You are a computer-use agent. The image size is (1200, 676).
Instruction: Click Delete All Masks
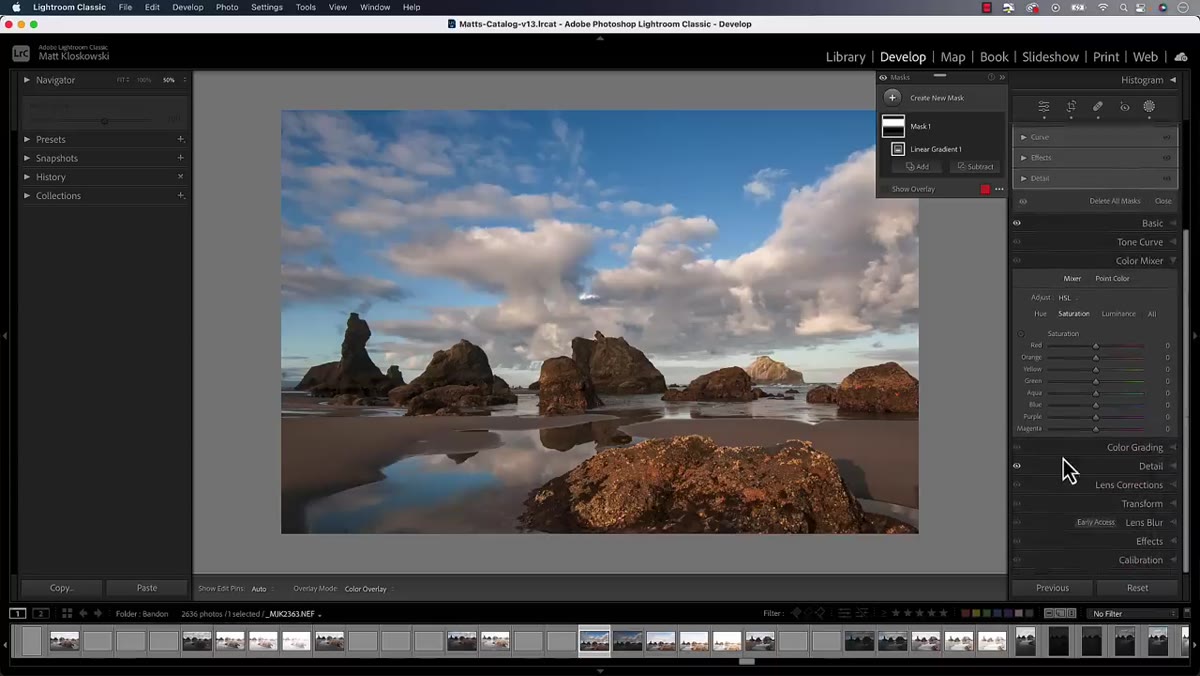(x=1114, y=201)
